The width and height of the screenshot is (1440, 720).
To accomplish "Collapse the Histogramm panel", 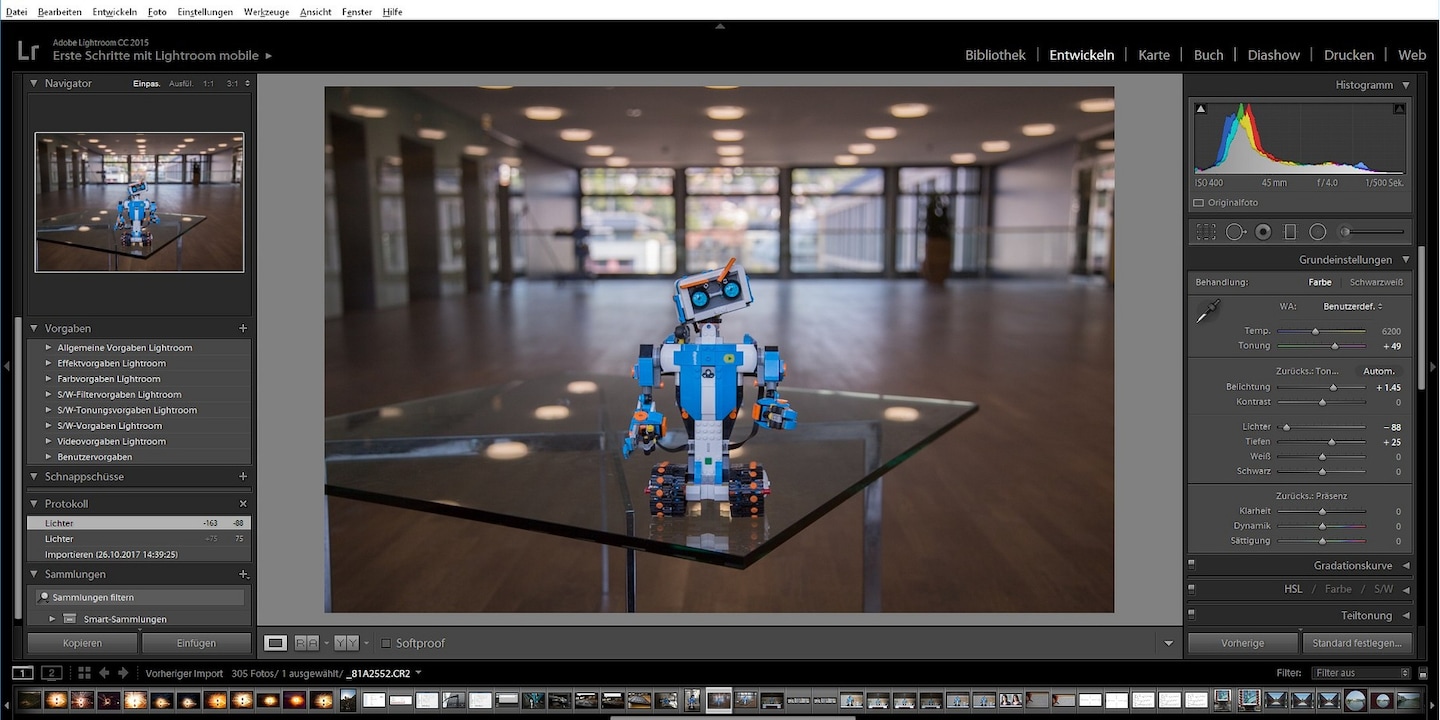I will [1405, 85].
